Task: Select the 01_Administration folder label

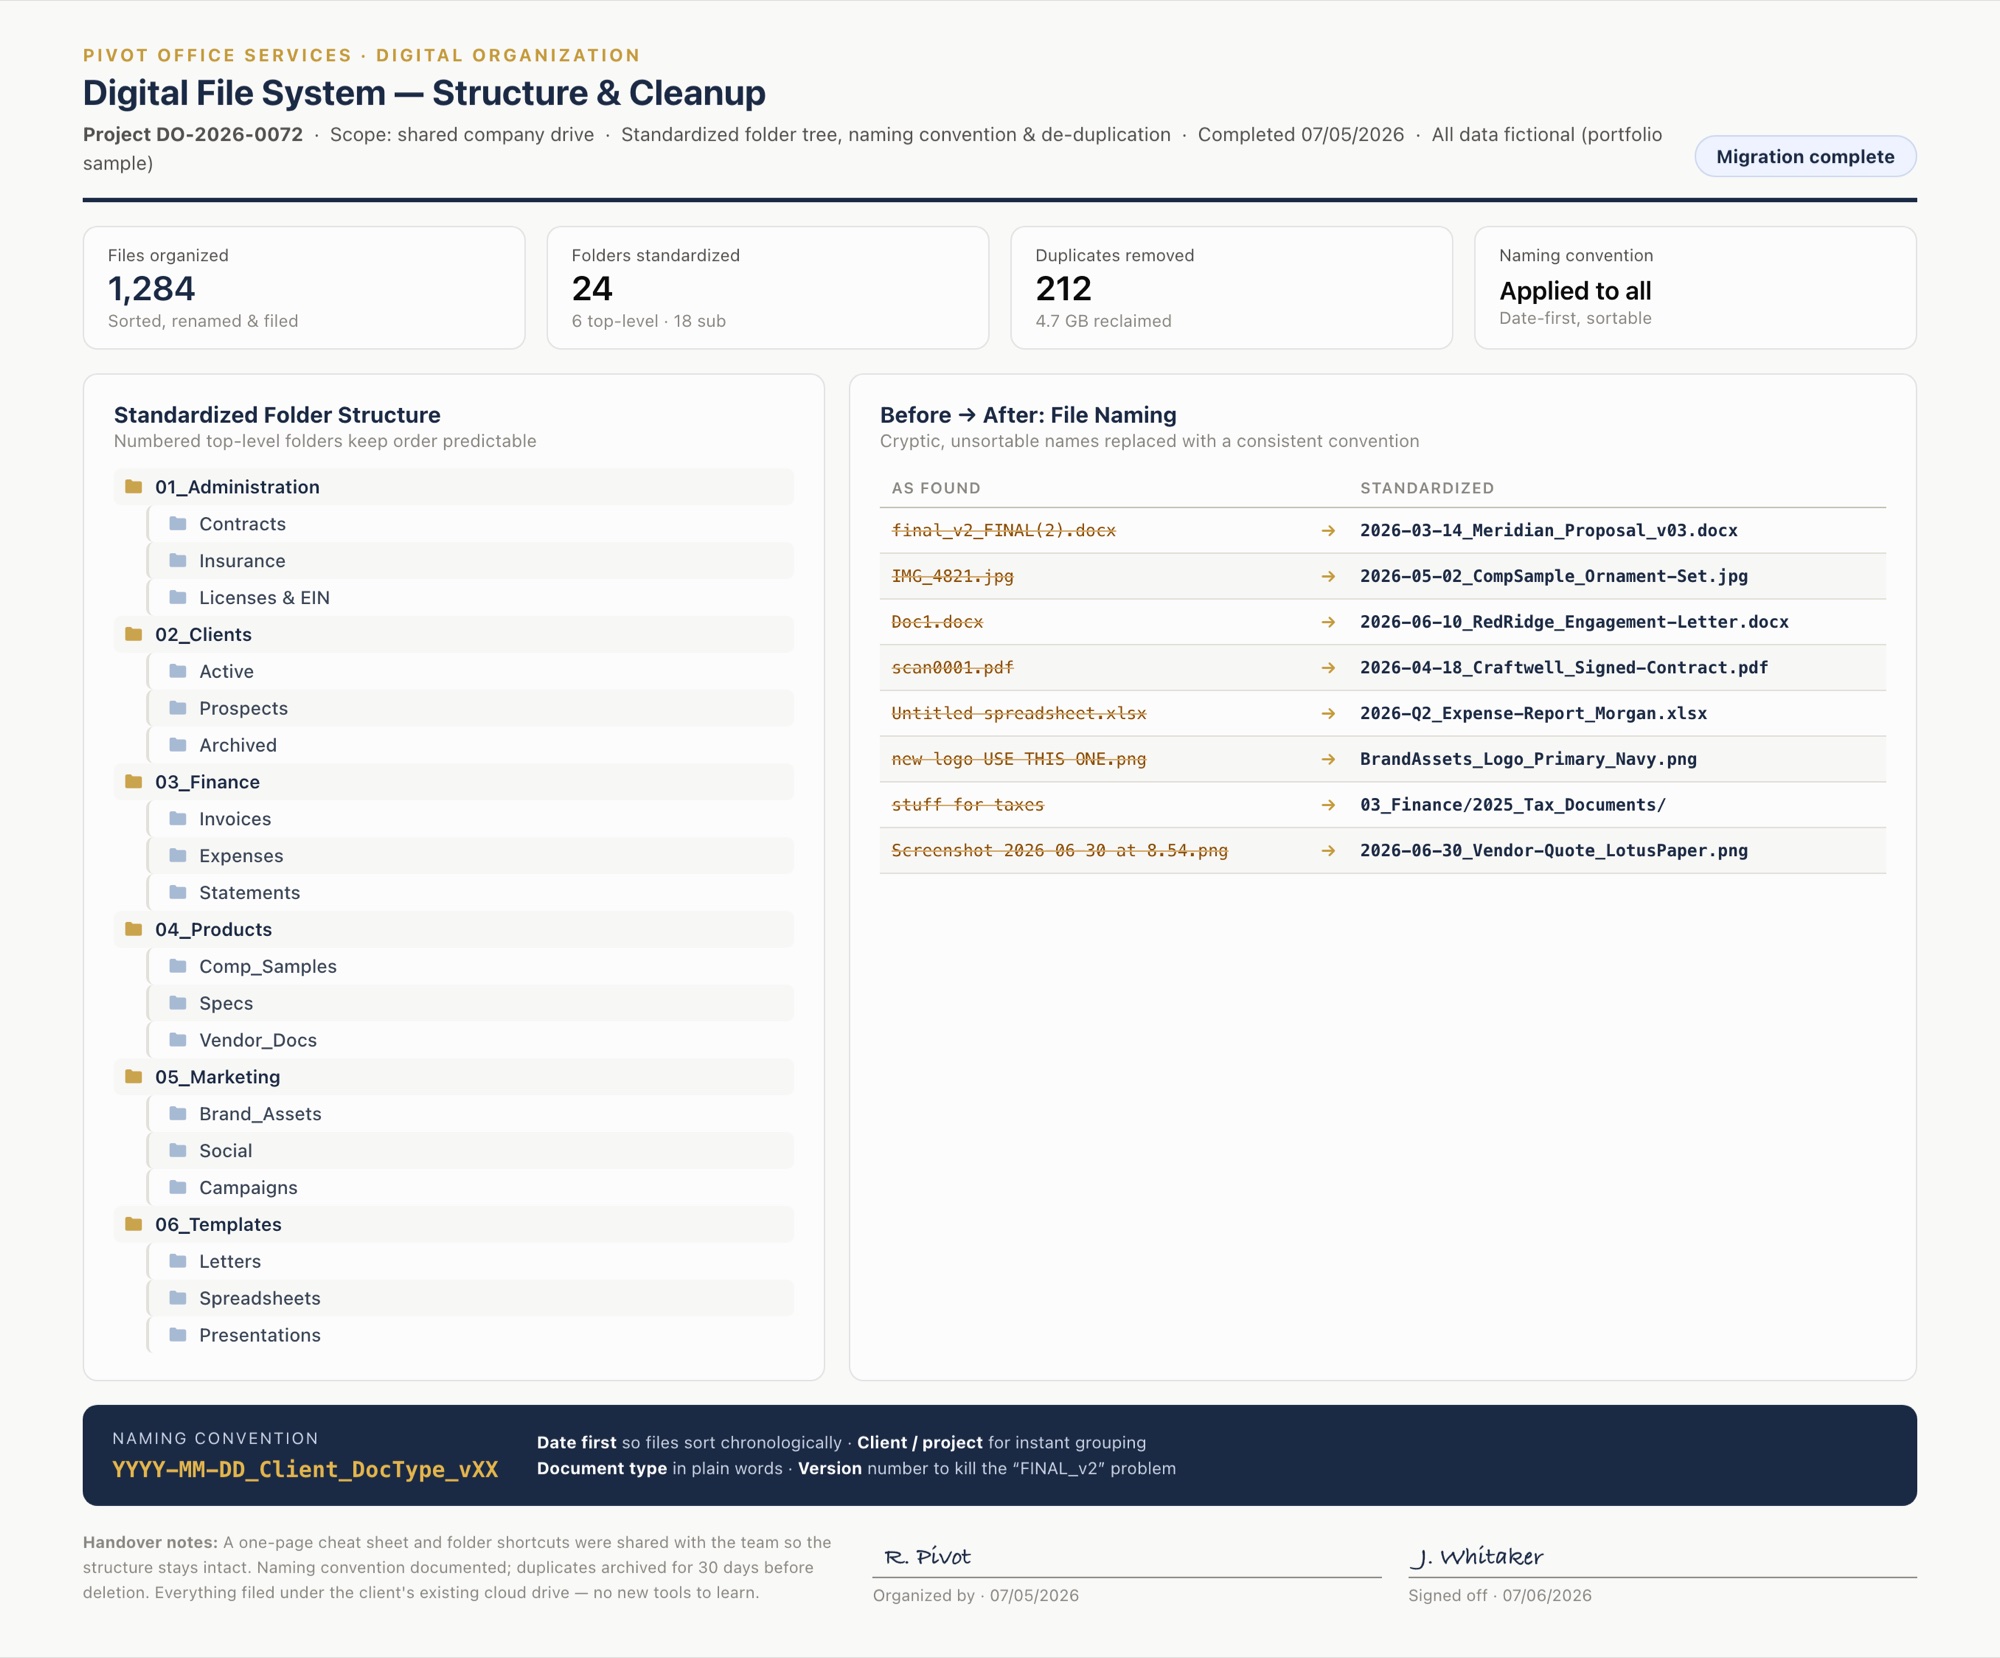Action: point(237,487)
